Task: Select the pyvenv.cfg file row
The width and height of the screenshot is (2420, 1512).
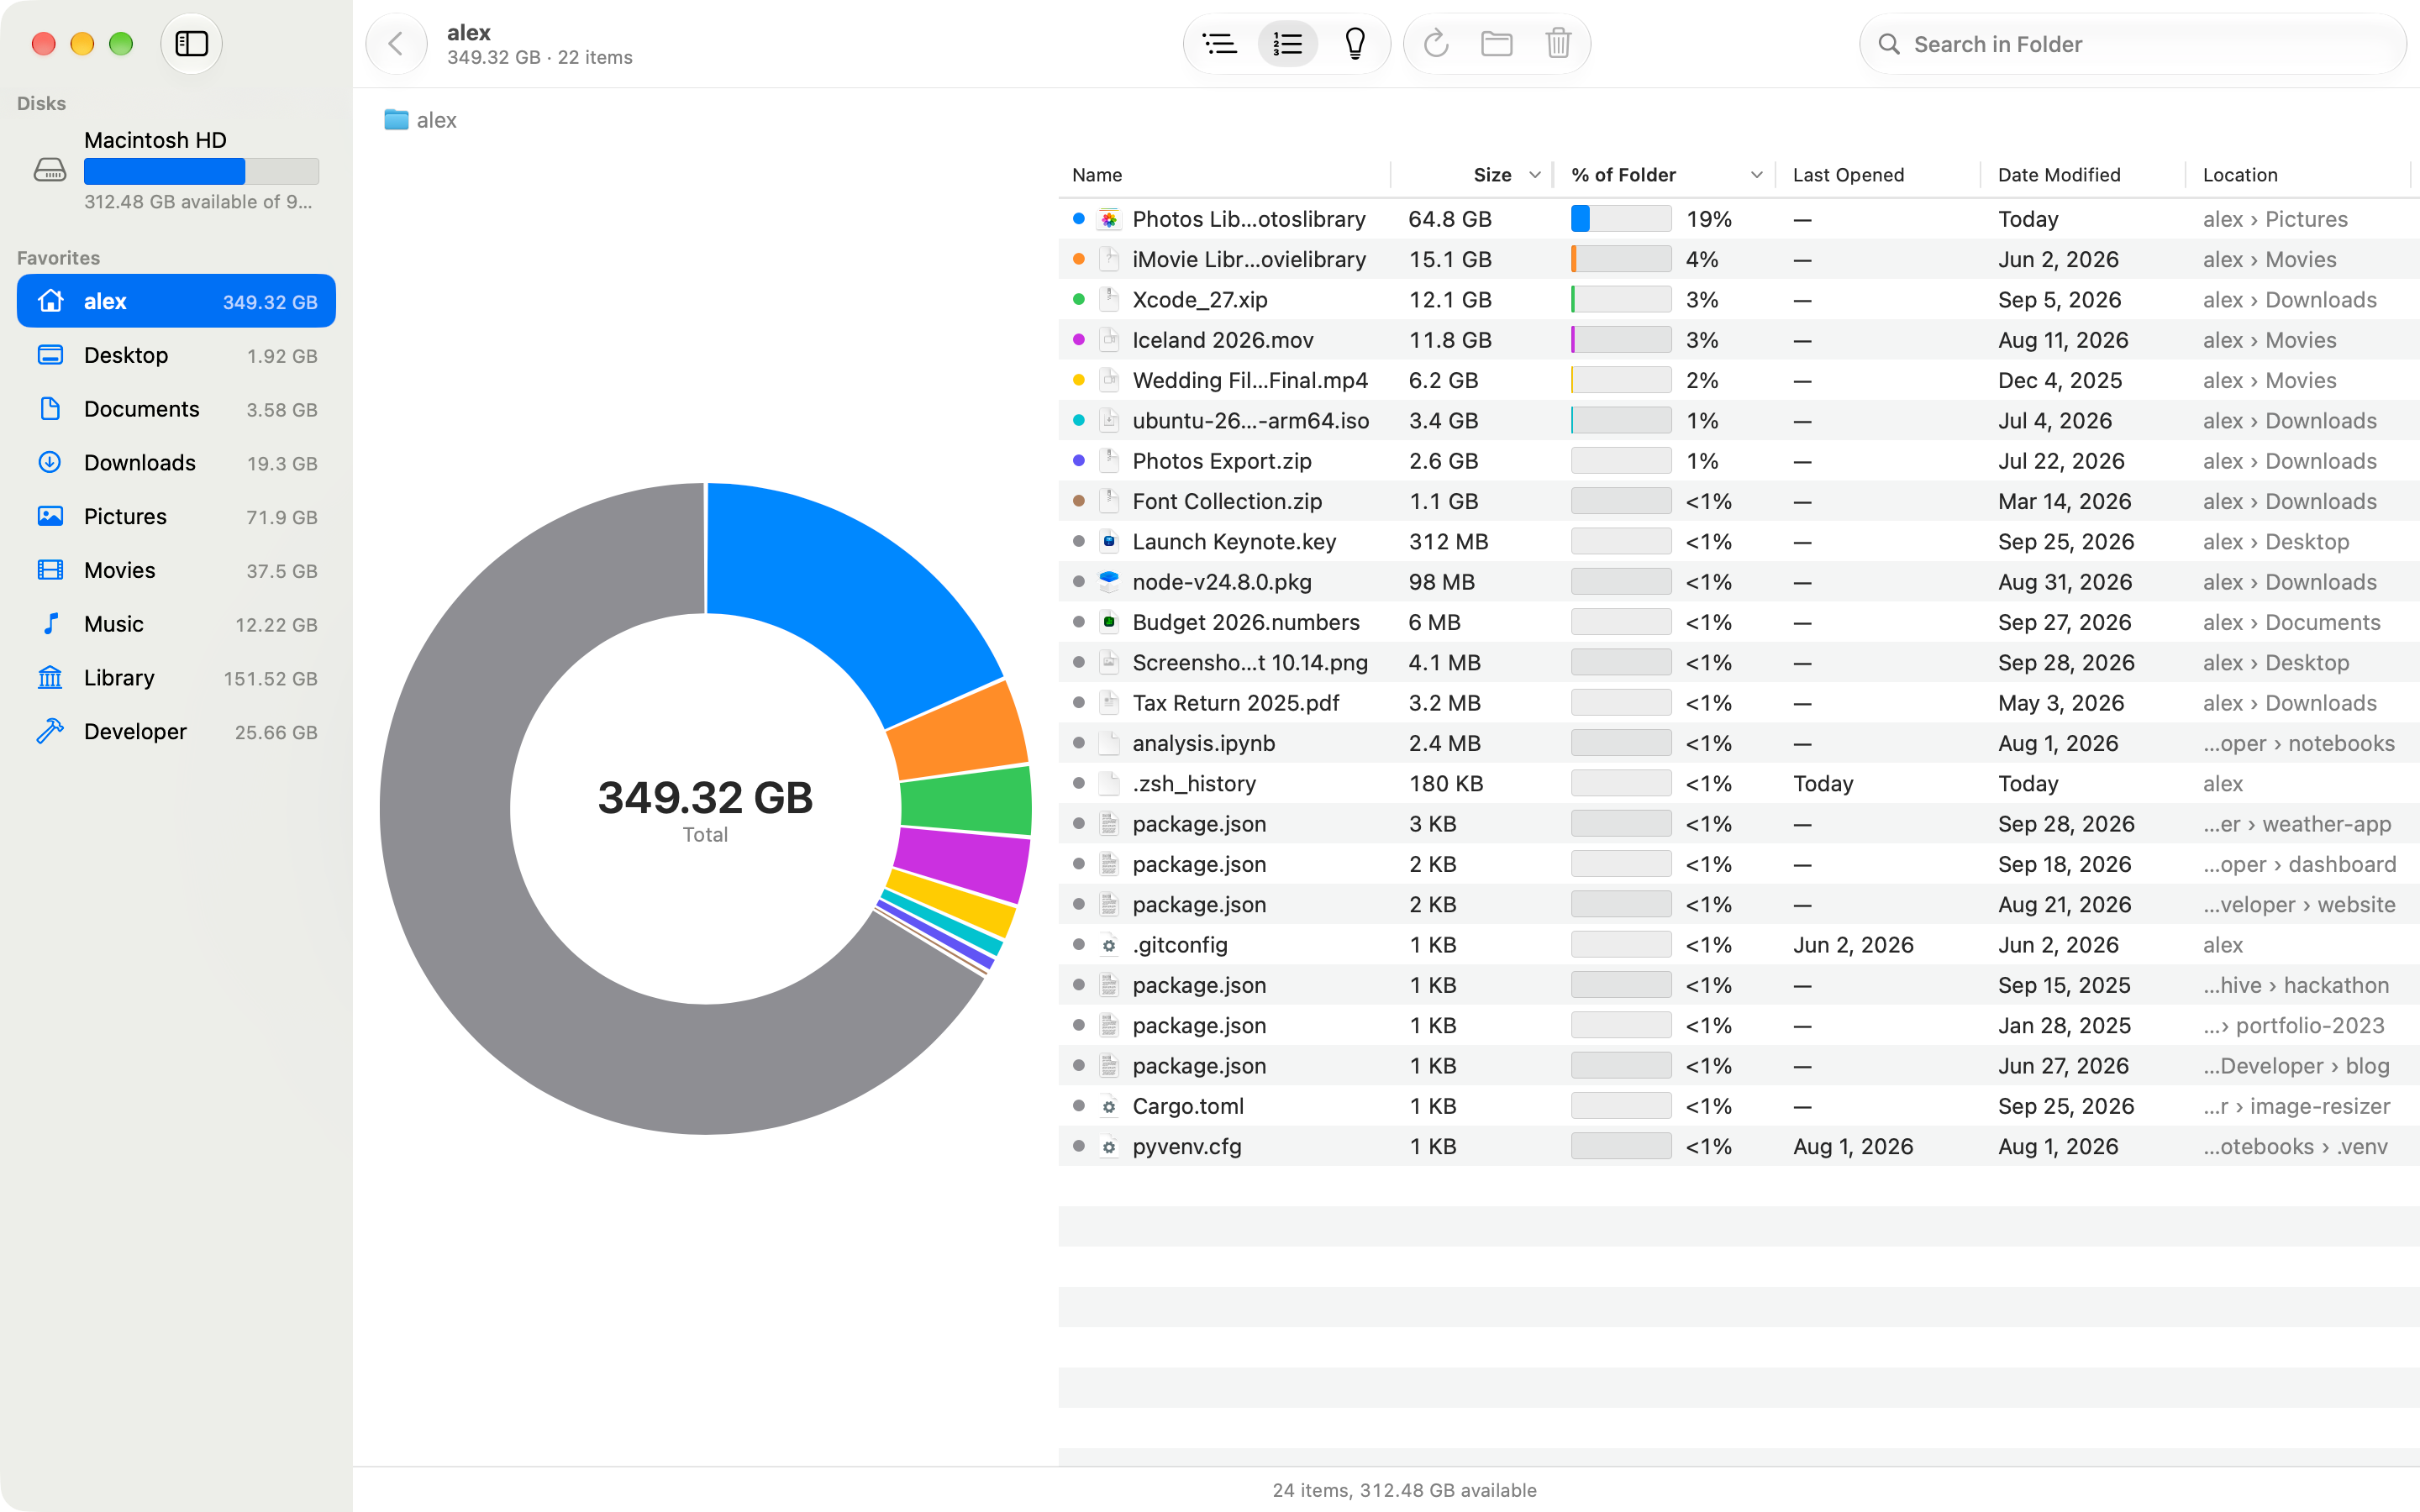Action: coord(1738,1147)
